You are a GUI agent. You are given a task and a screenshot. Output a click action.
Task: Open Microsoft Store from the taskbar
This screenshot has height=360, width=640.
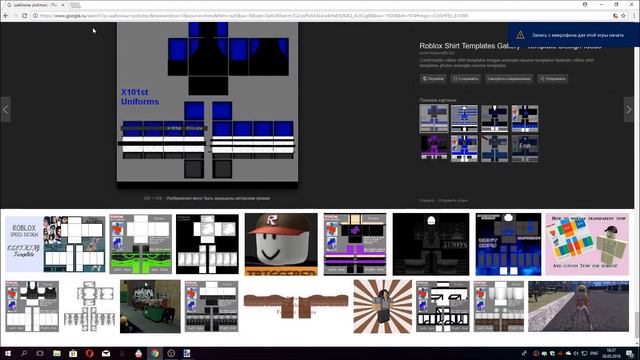(73, 353)
